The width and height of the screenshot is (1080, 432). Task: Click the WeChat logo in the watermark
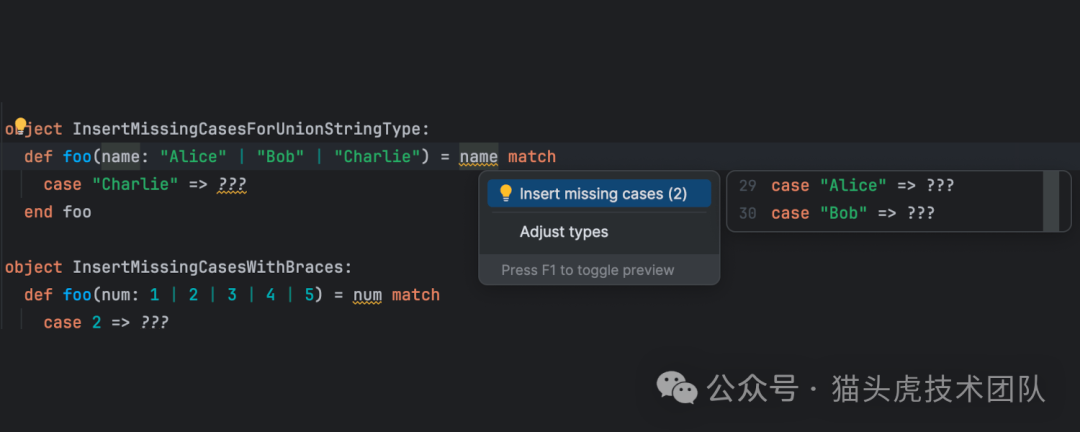coord(676,386)
